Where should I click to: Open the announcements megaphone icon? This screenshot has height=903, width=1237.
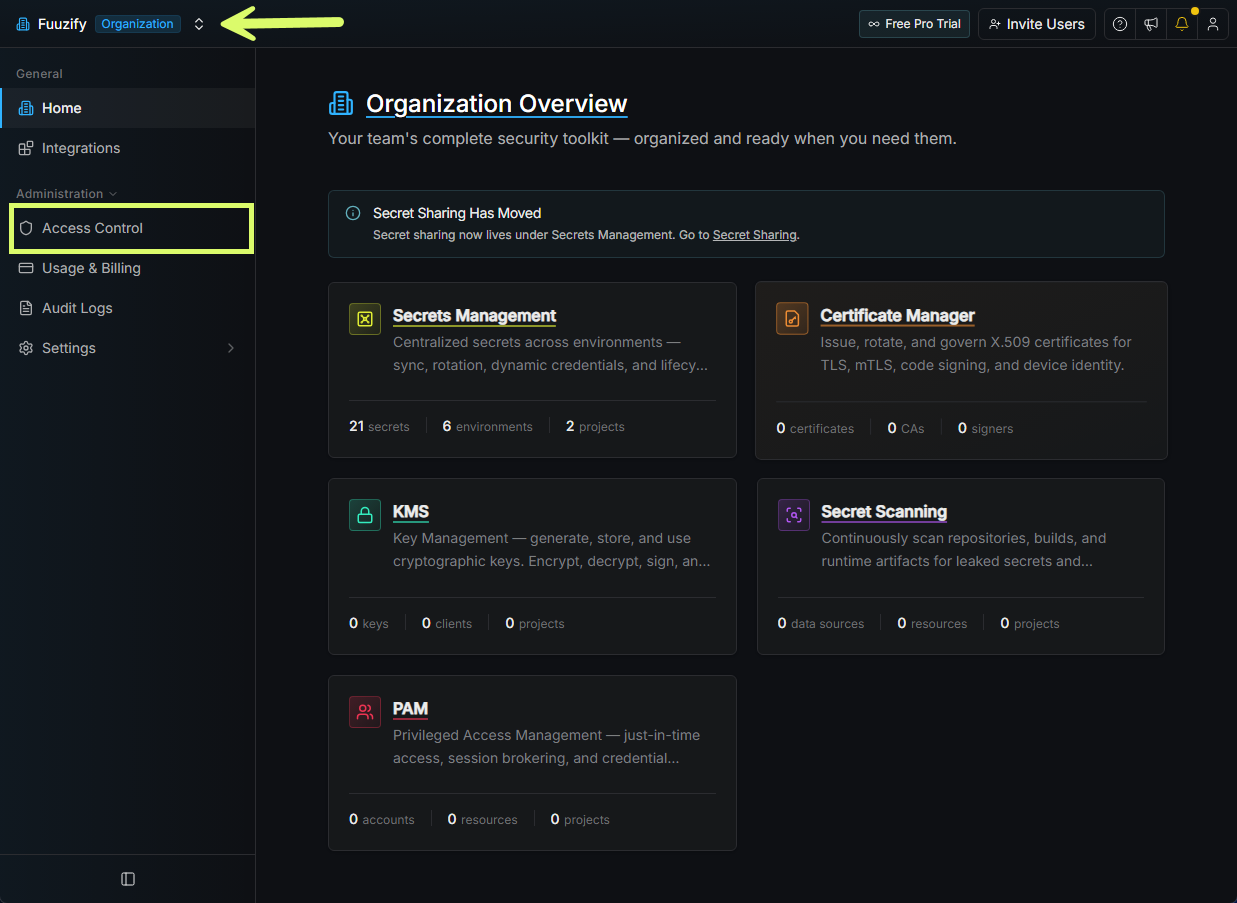(1151, 24)
